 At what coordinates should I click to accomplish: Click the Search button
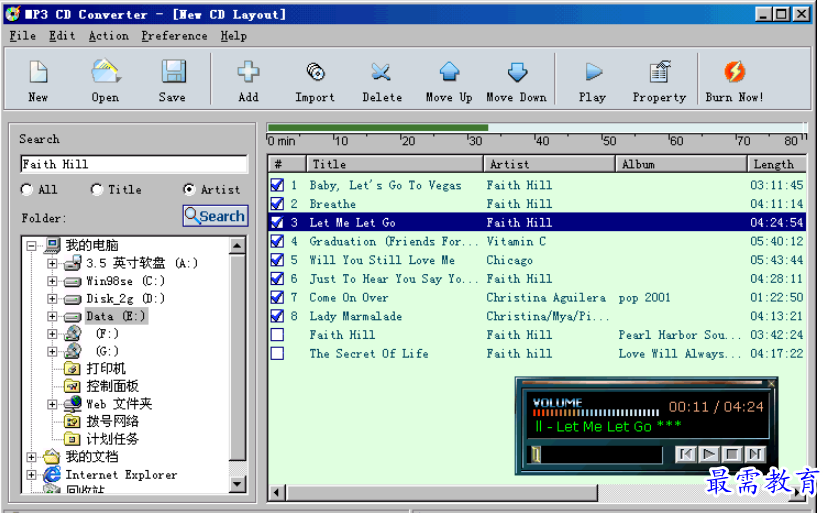215,216
